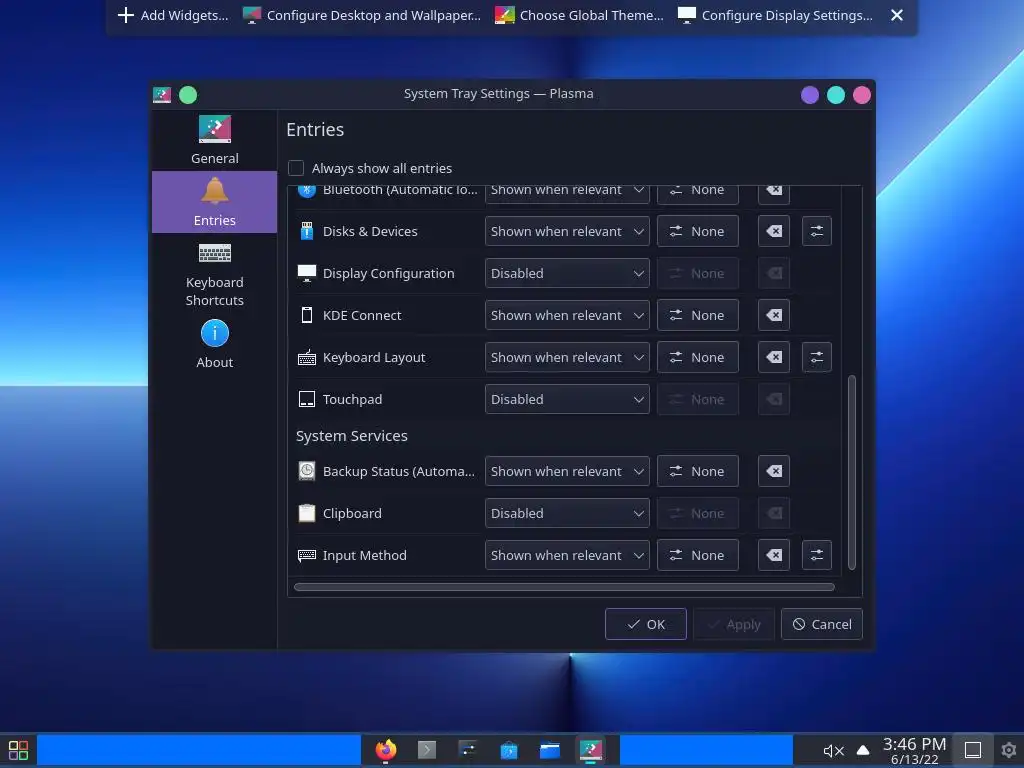Open the partly hidden Bluetooth visibility dropdown
The image size is (1024, 768).
[x=567, y=194]
